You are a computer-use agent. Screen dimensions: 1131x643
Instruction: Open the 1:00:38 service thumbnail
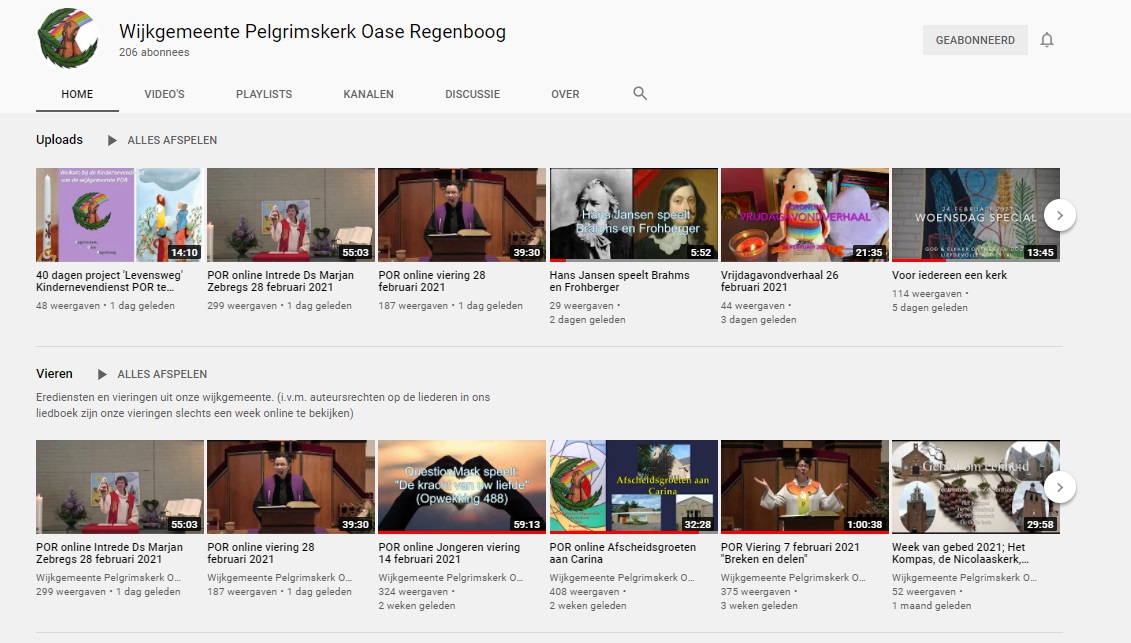pyautogui.click(x=804, y=487)
